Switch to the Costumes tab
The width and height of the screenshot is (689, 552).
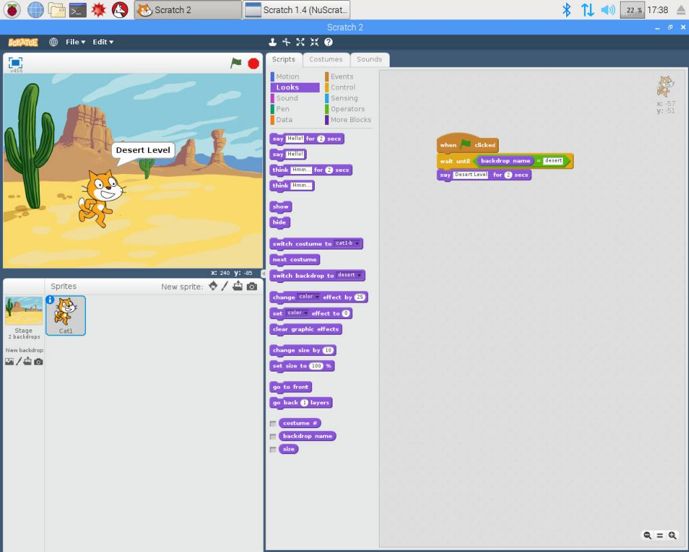pos(325,59)
